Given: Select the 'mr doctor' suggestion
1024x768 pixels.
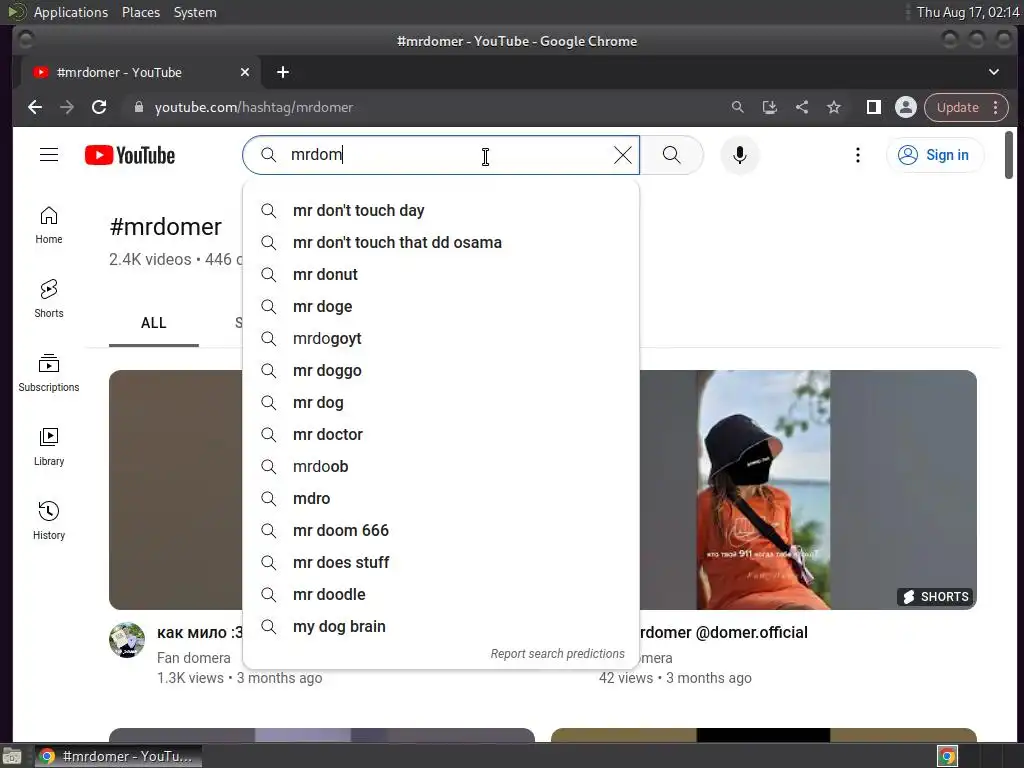Looking at the screenshot, I should coord(441,434).
